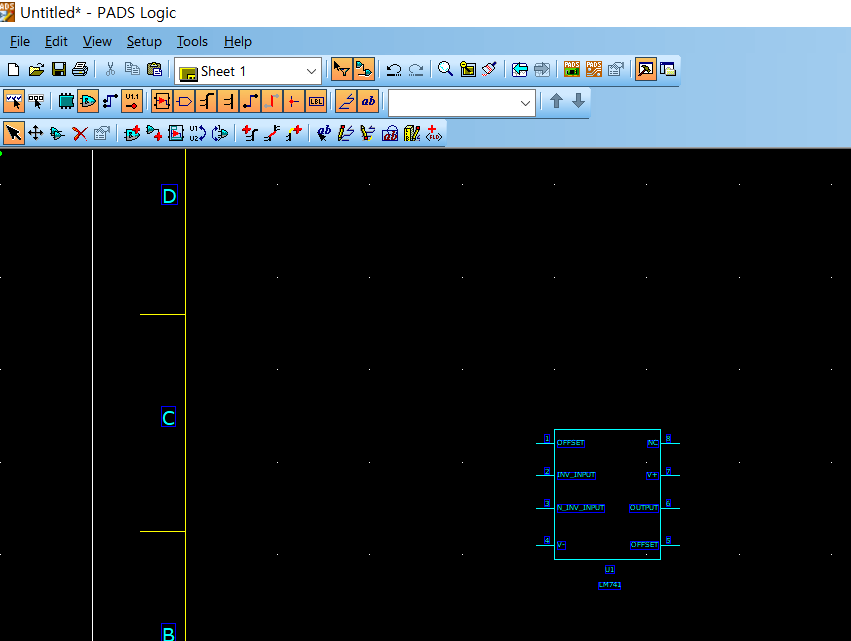Select border zone letter D

pos(169,195)
